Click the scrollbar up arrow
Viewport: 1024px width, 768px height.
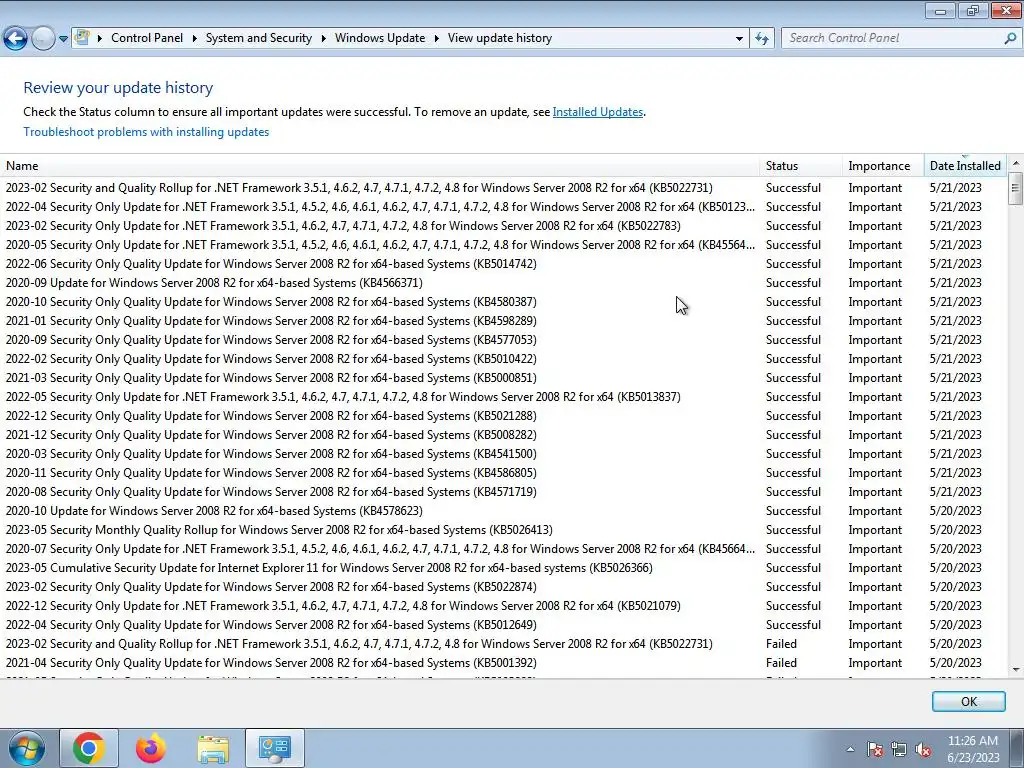pyautogui.click(x=1016, y=163)
